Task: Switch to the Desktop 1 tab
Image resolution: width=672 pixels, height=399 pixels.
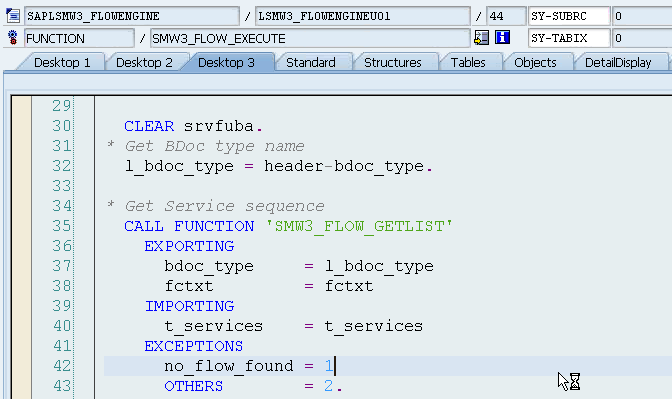Action: tap(62, 63)
